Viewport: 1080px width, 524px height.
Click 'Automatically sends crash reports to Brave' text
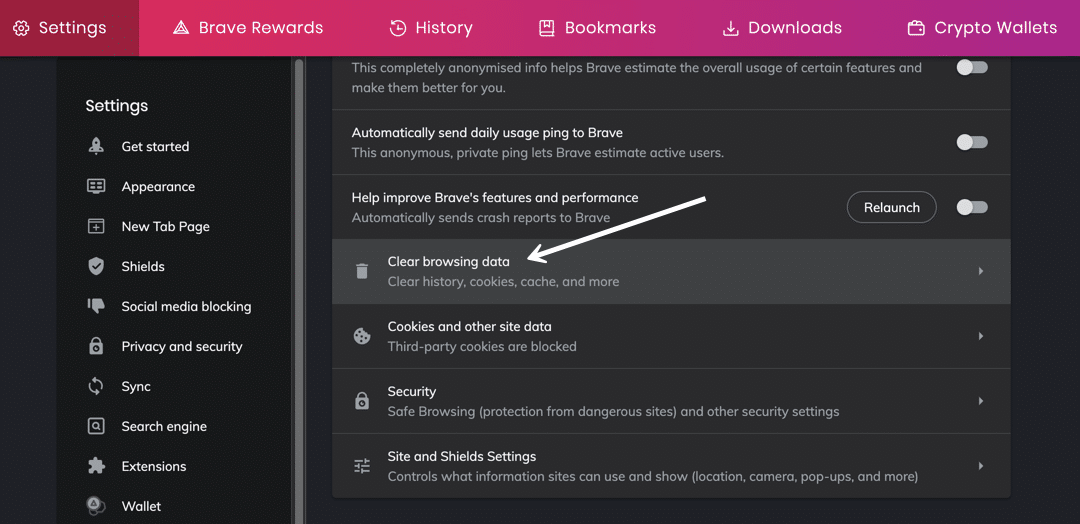[481, 218]
